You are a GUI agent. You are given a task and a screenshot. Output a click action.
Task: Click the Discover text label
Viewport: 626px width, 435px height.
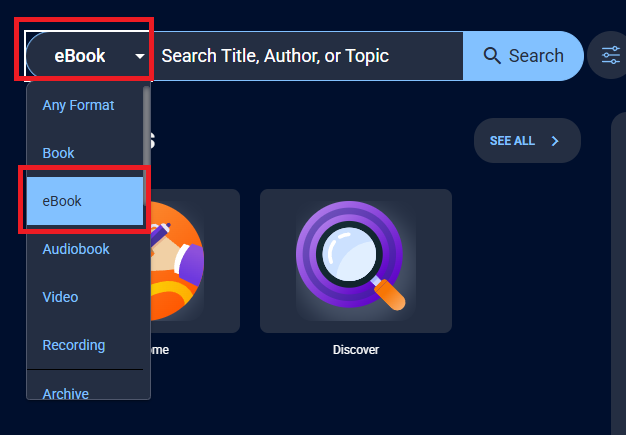(355, 350)
